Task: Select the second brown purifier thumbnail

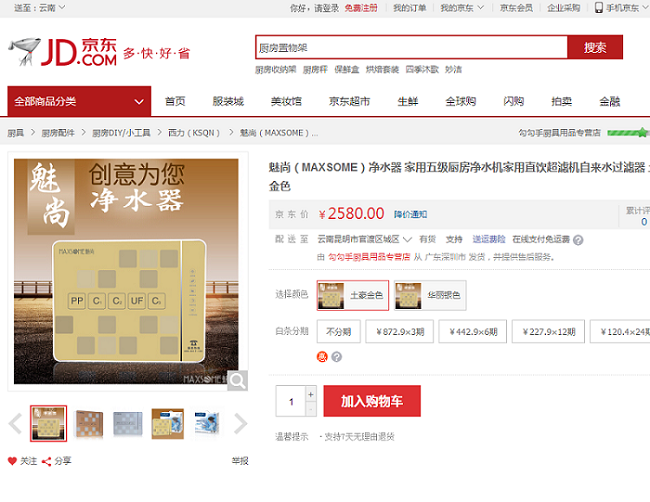Action: point(88,423)
